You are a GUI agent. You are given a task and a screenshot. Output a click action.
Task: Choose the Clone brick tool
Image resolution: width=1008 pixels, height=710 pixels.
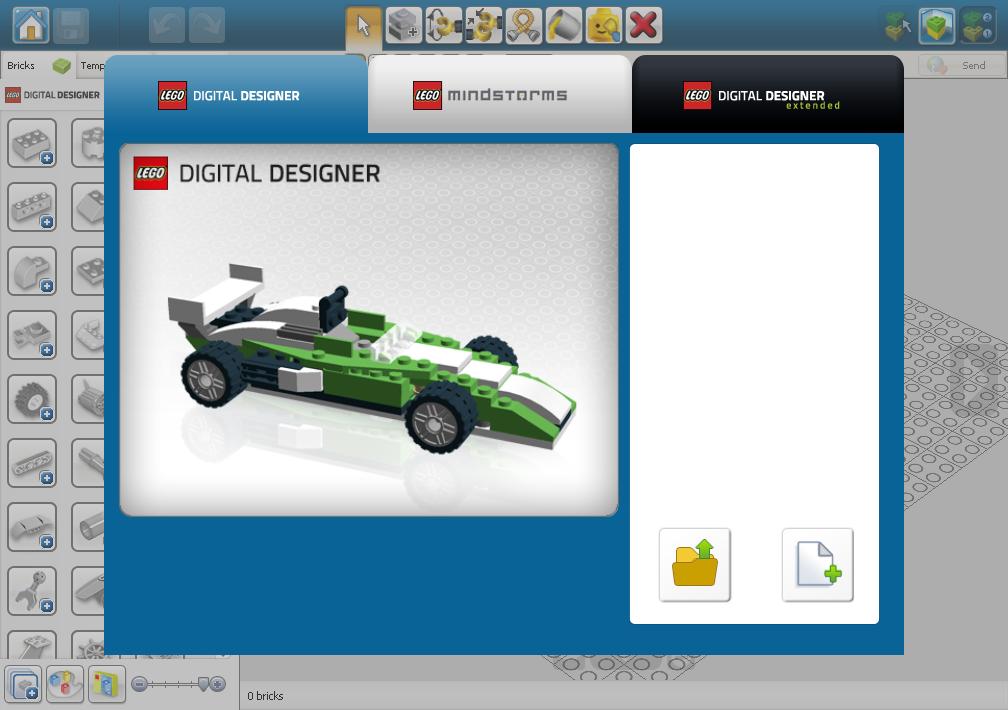[403, 25]
